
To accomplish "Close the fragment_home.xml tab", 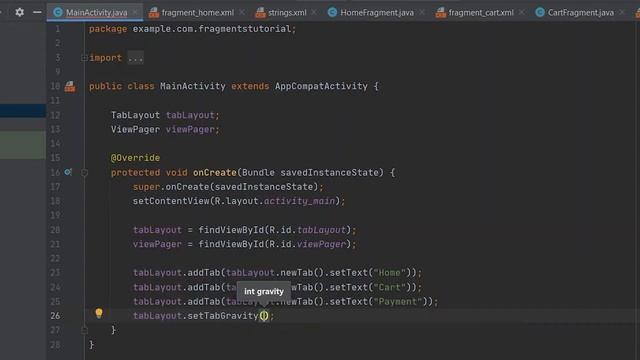I will point(242,13).
